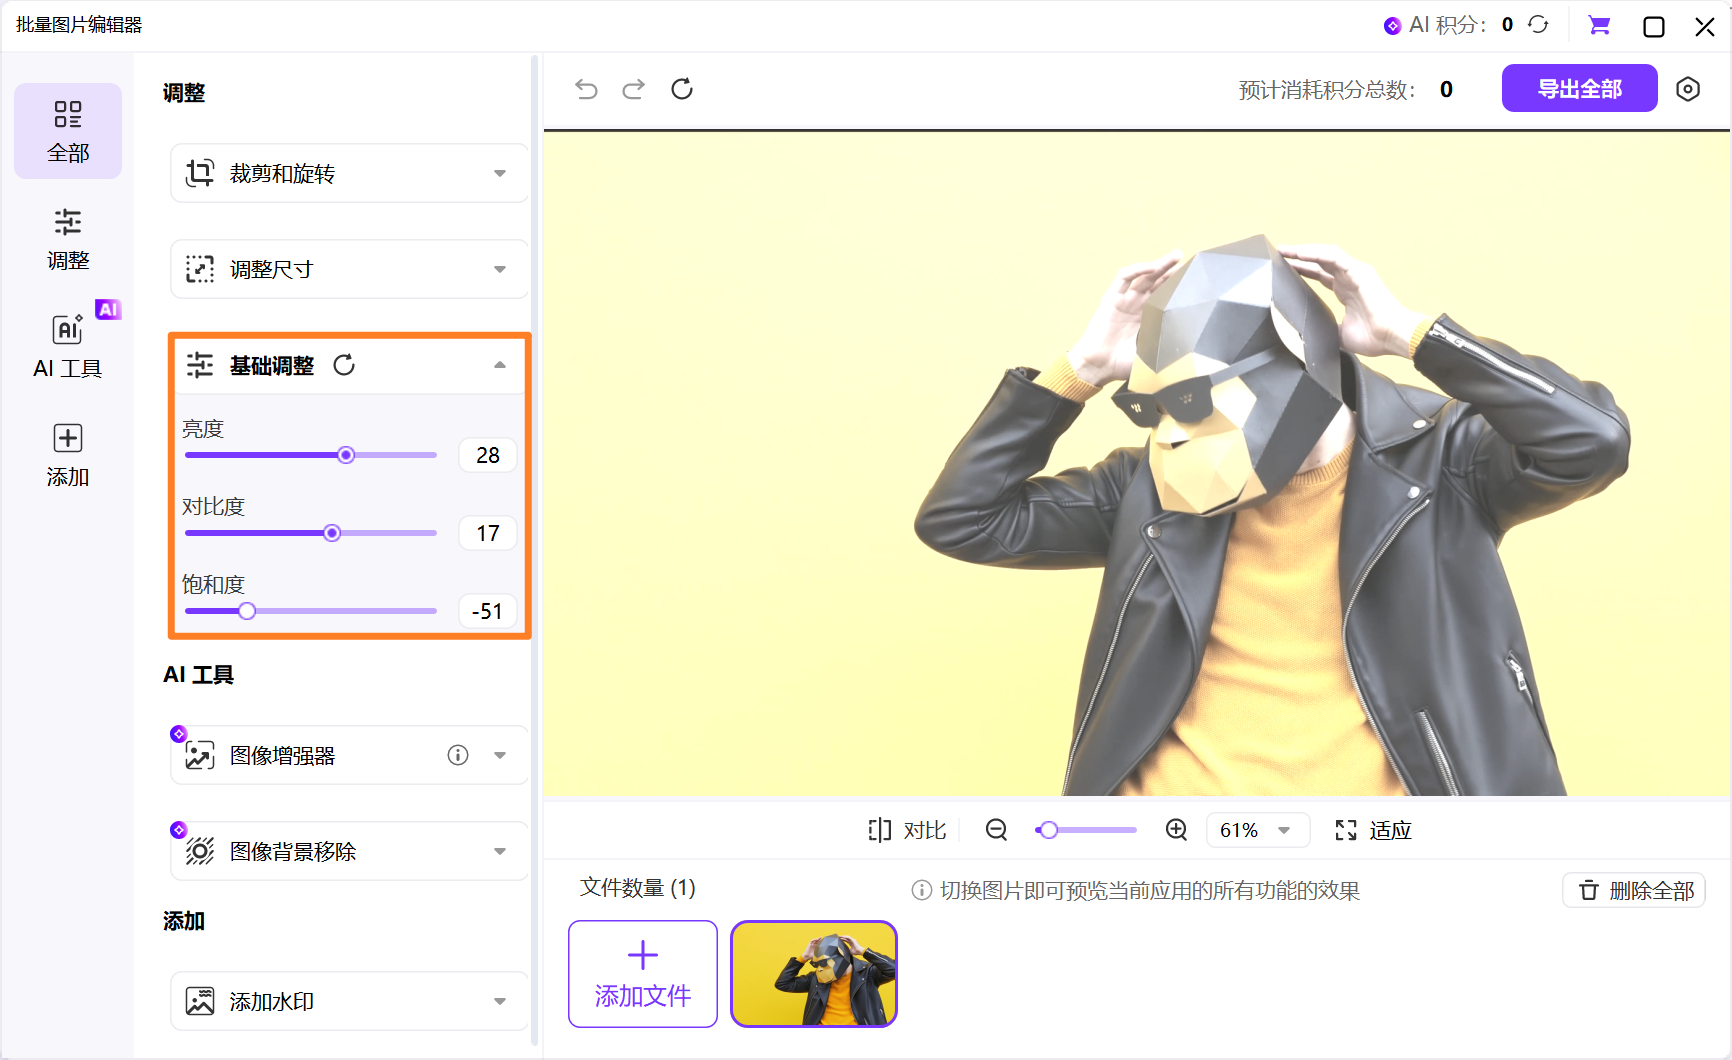Refresh the AI 积分 balance
The width and height of the screenshot is (1732, 1060).
[1538, 25]
